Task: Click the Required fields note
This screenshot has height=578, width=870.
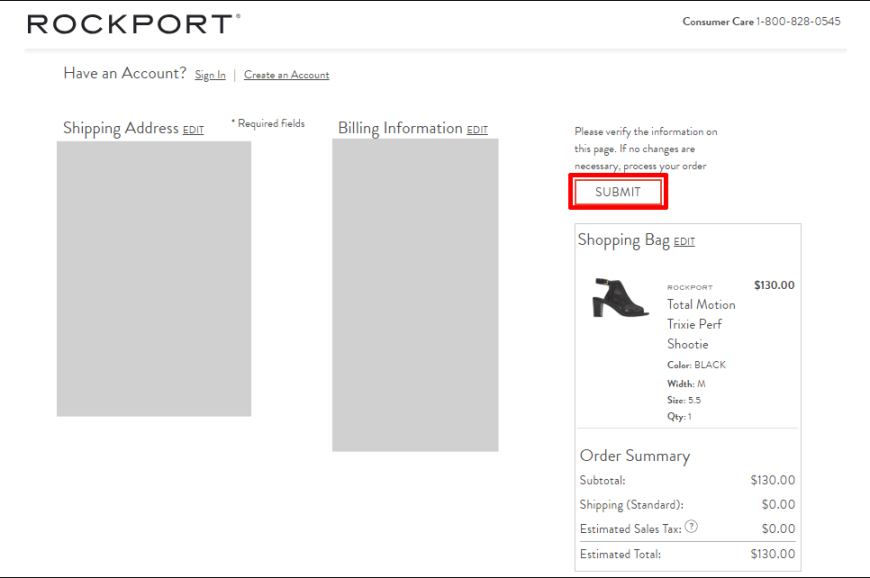Action: (268, 123)
